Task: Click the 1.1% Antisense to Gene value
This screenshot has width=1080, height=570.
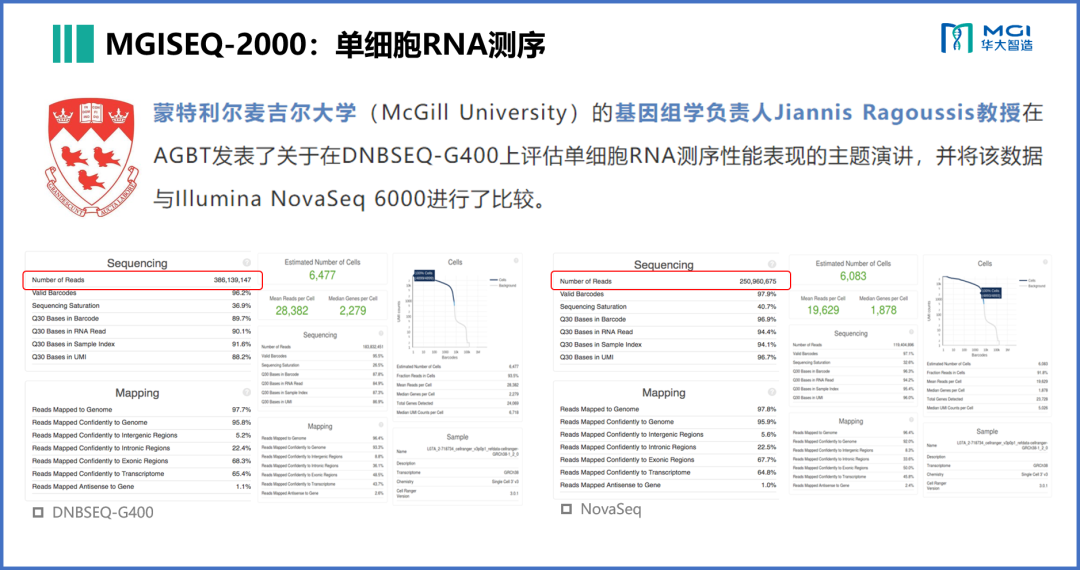Action: pyautogui.click(x=243, y=487)
